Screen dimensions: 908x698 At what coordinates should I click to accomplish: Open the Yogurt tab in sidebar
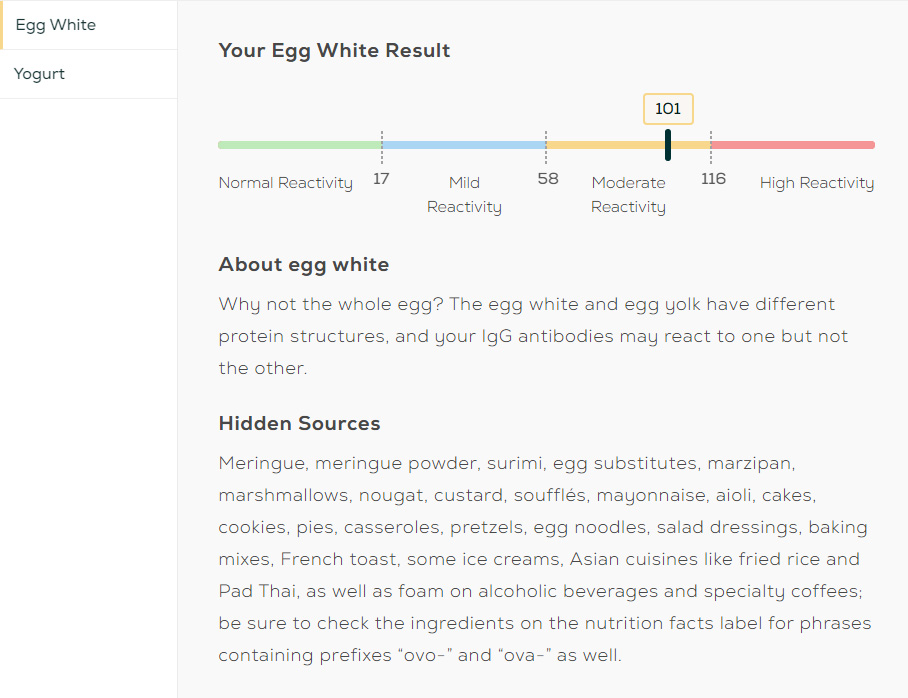tap(40, 74)
